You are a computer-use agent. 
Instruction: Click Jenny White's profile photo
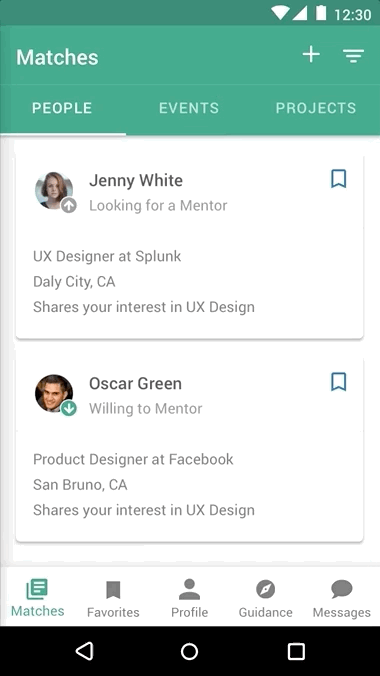click(x=54, y=191)
